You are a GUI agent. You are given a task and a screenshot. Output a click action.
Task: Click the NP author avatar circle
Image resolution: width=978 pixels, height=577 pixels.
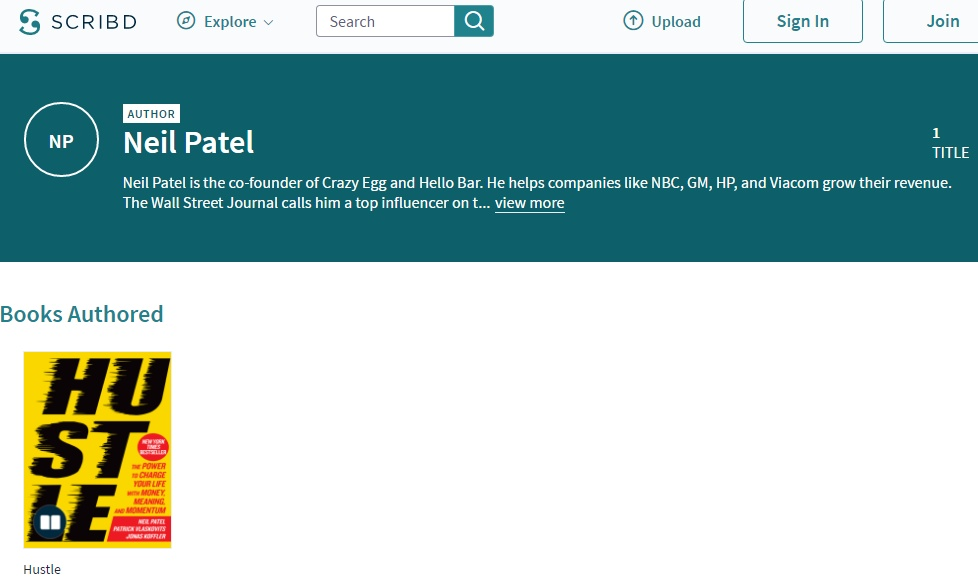(61, 140)
